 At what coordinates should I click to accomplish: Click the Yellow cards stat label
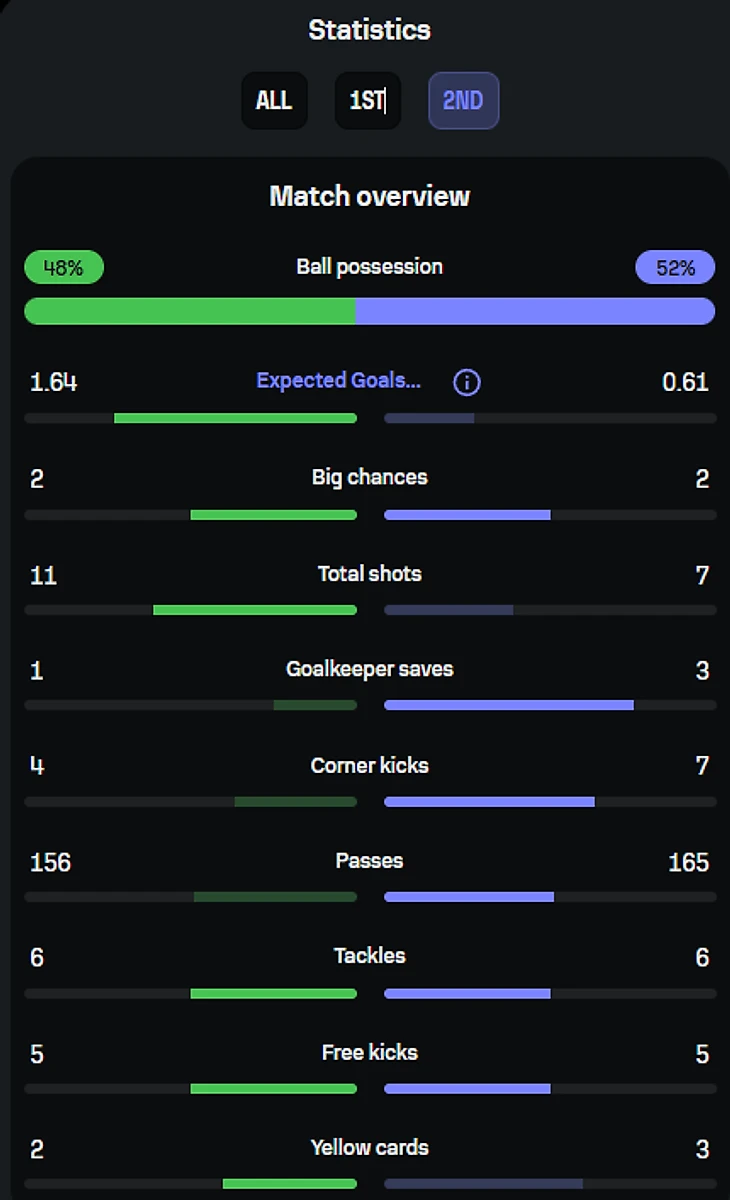pos(369,1148)
